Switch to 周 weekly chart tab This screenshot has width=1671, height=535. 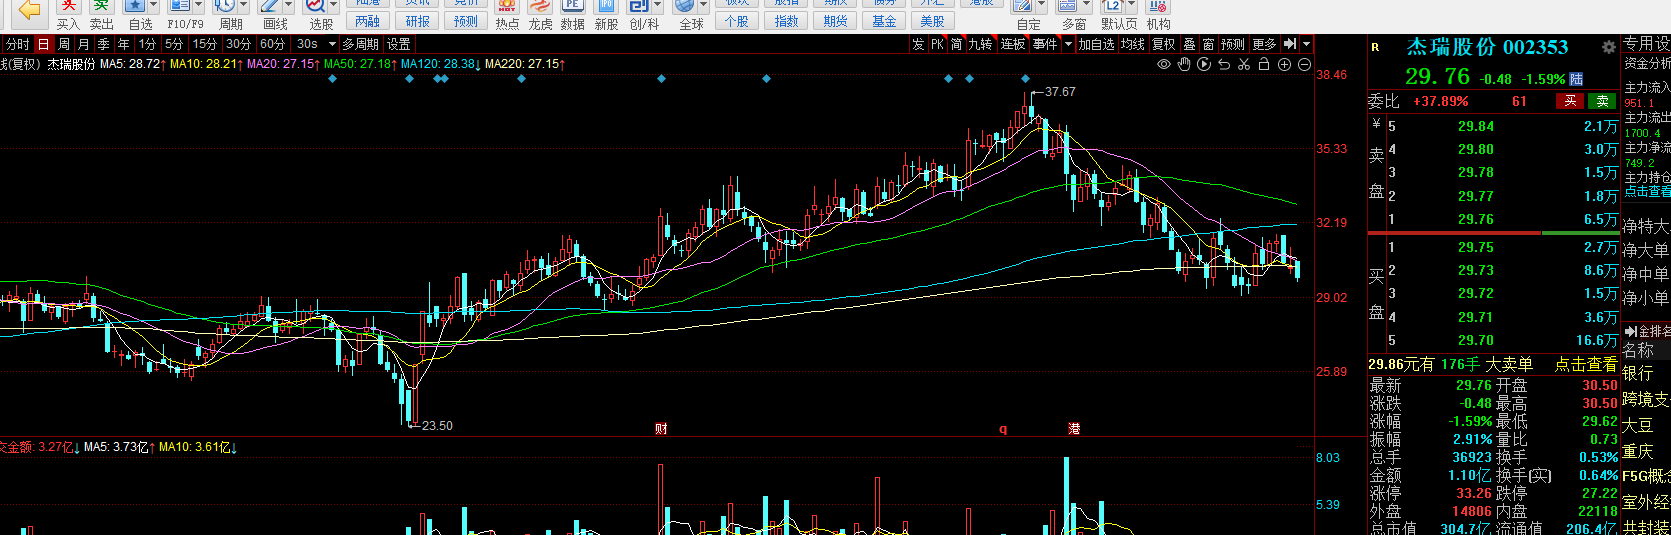64,44
